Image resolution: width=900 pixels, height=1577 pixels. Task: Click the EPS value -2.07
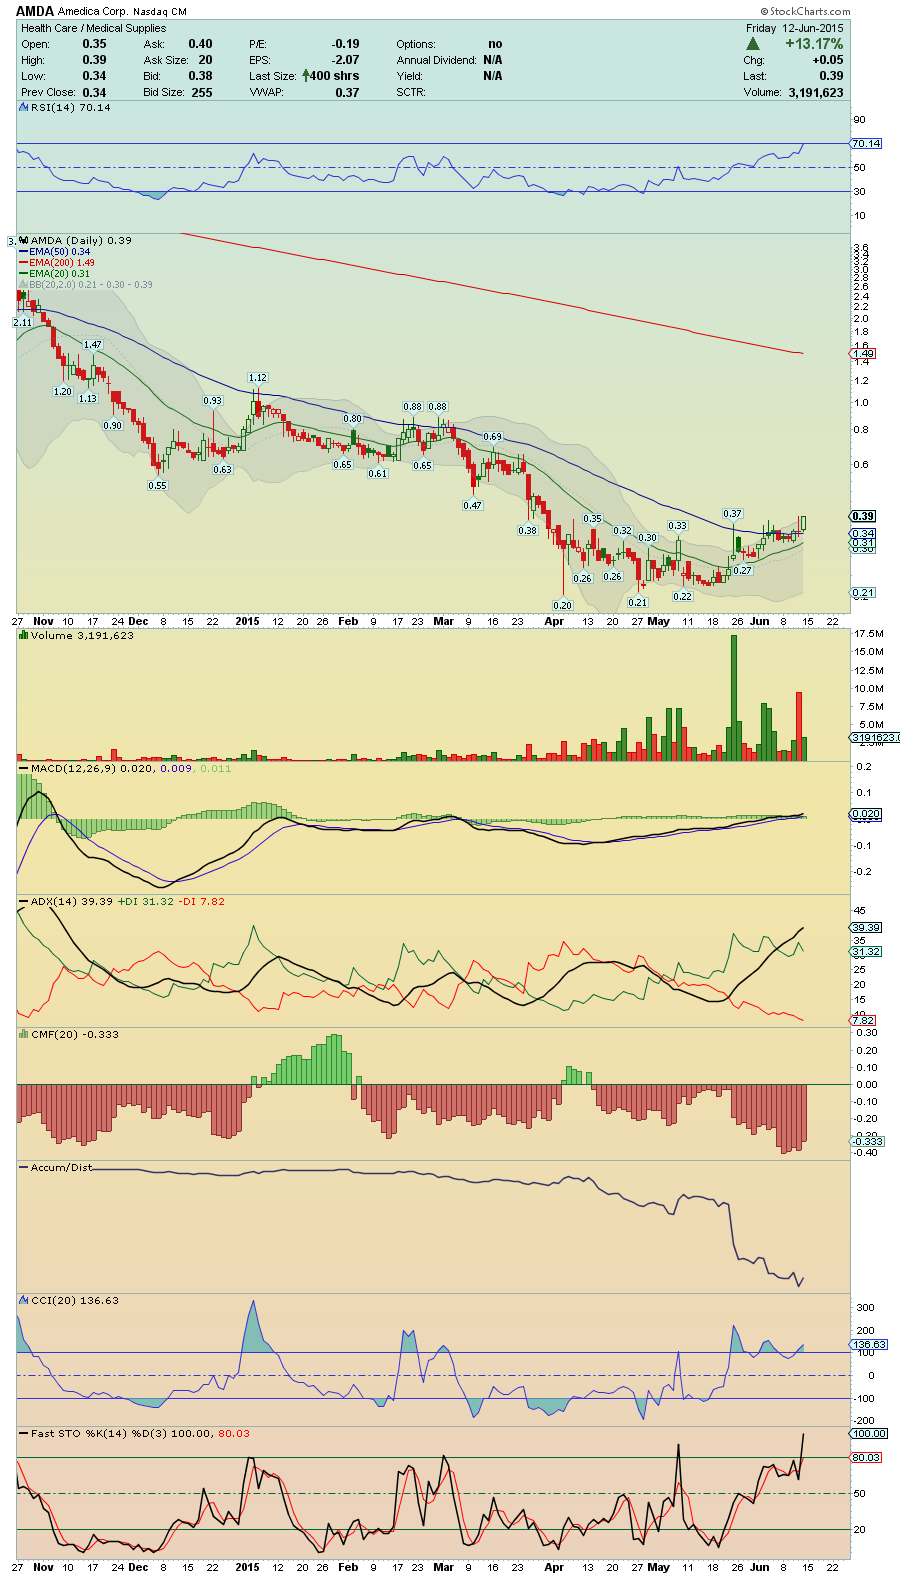(346, 60)
